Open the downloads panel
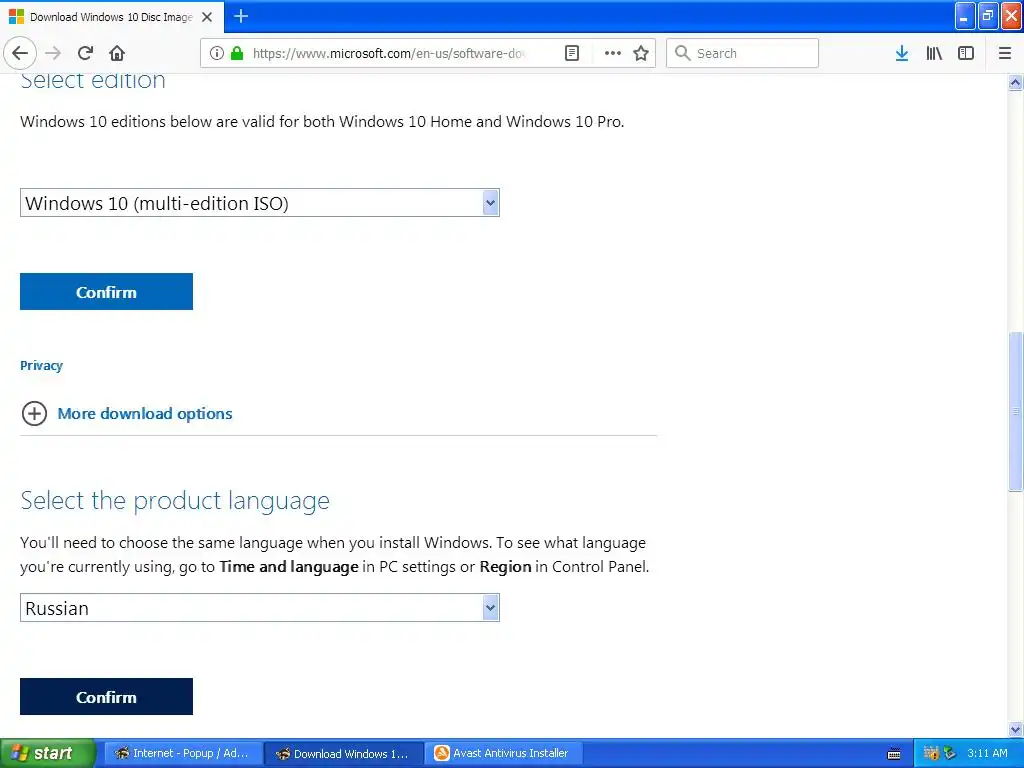This screenshot has height=768, width=1024. point(902,53)
